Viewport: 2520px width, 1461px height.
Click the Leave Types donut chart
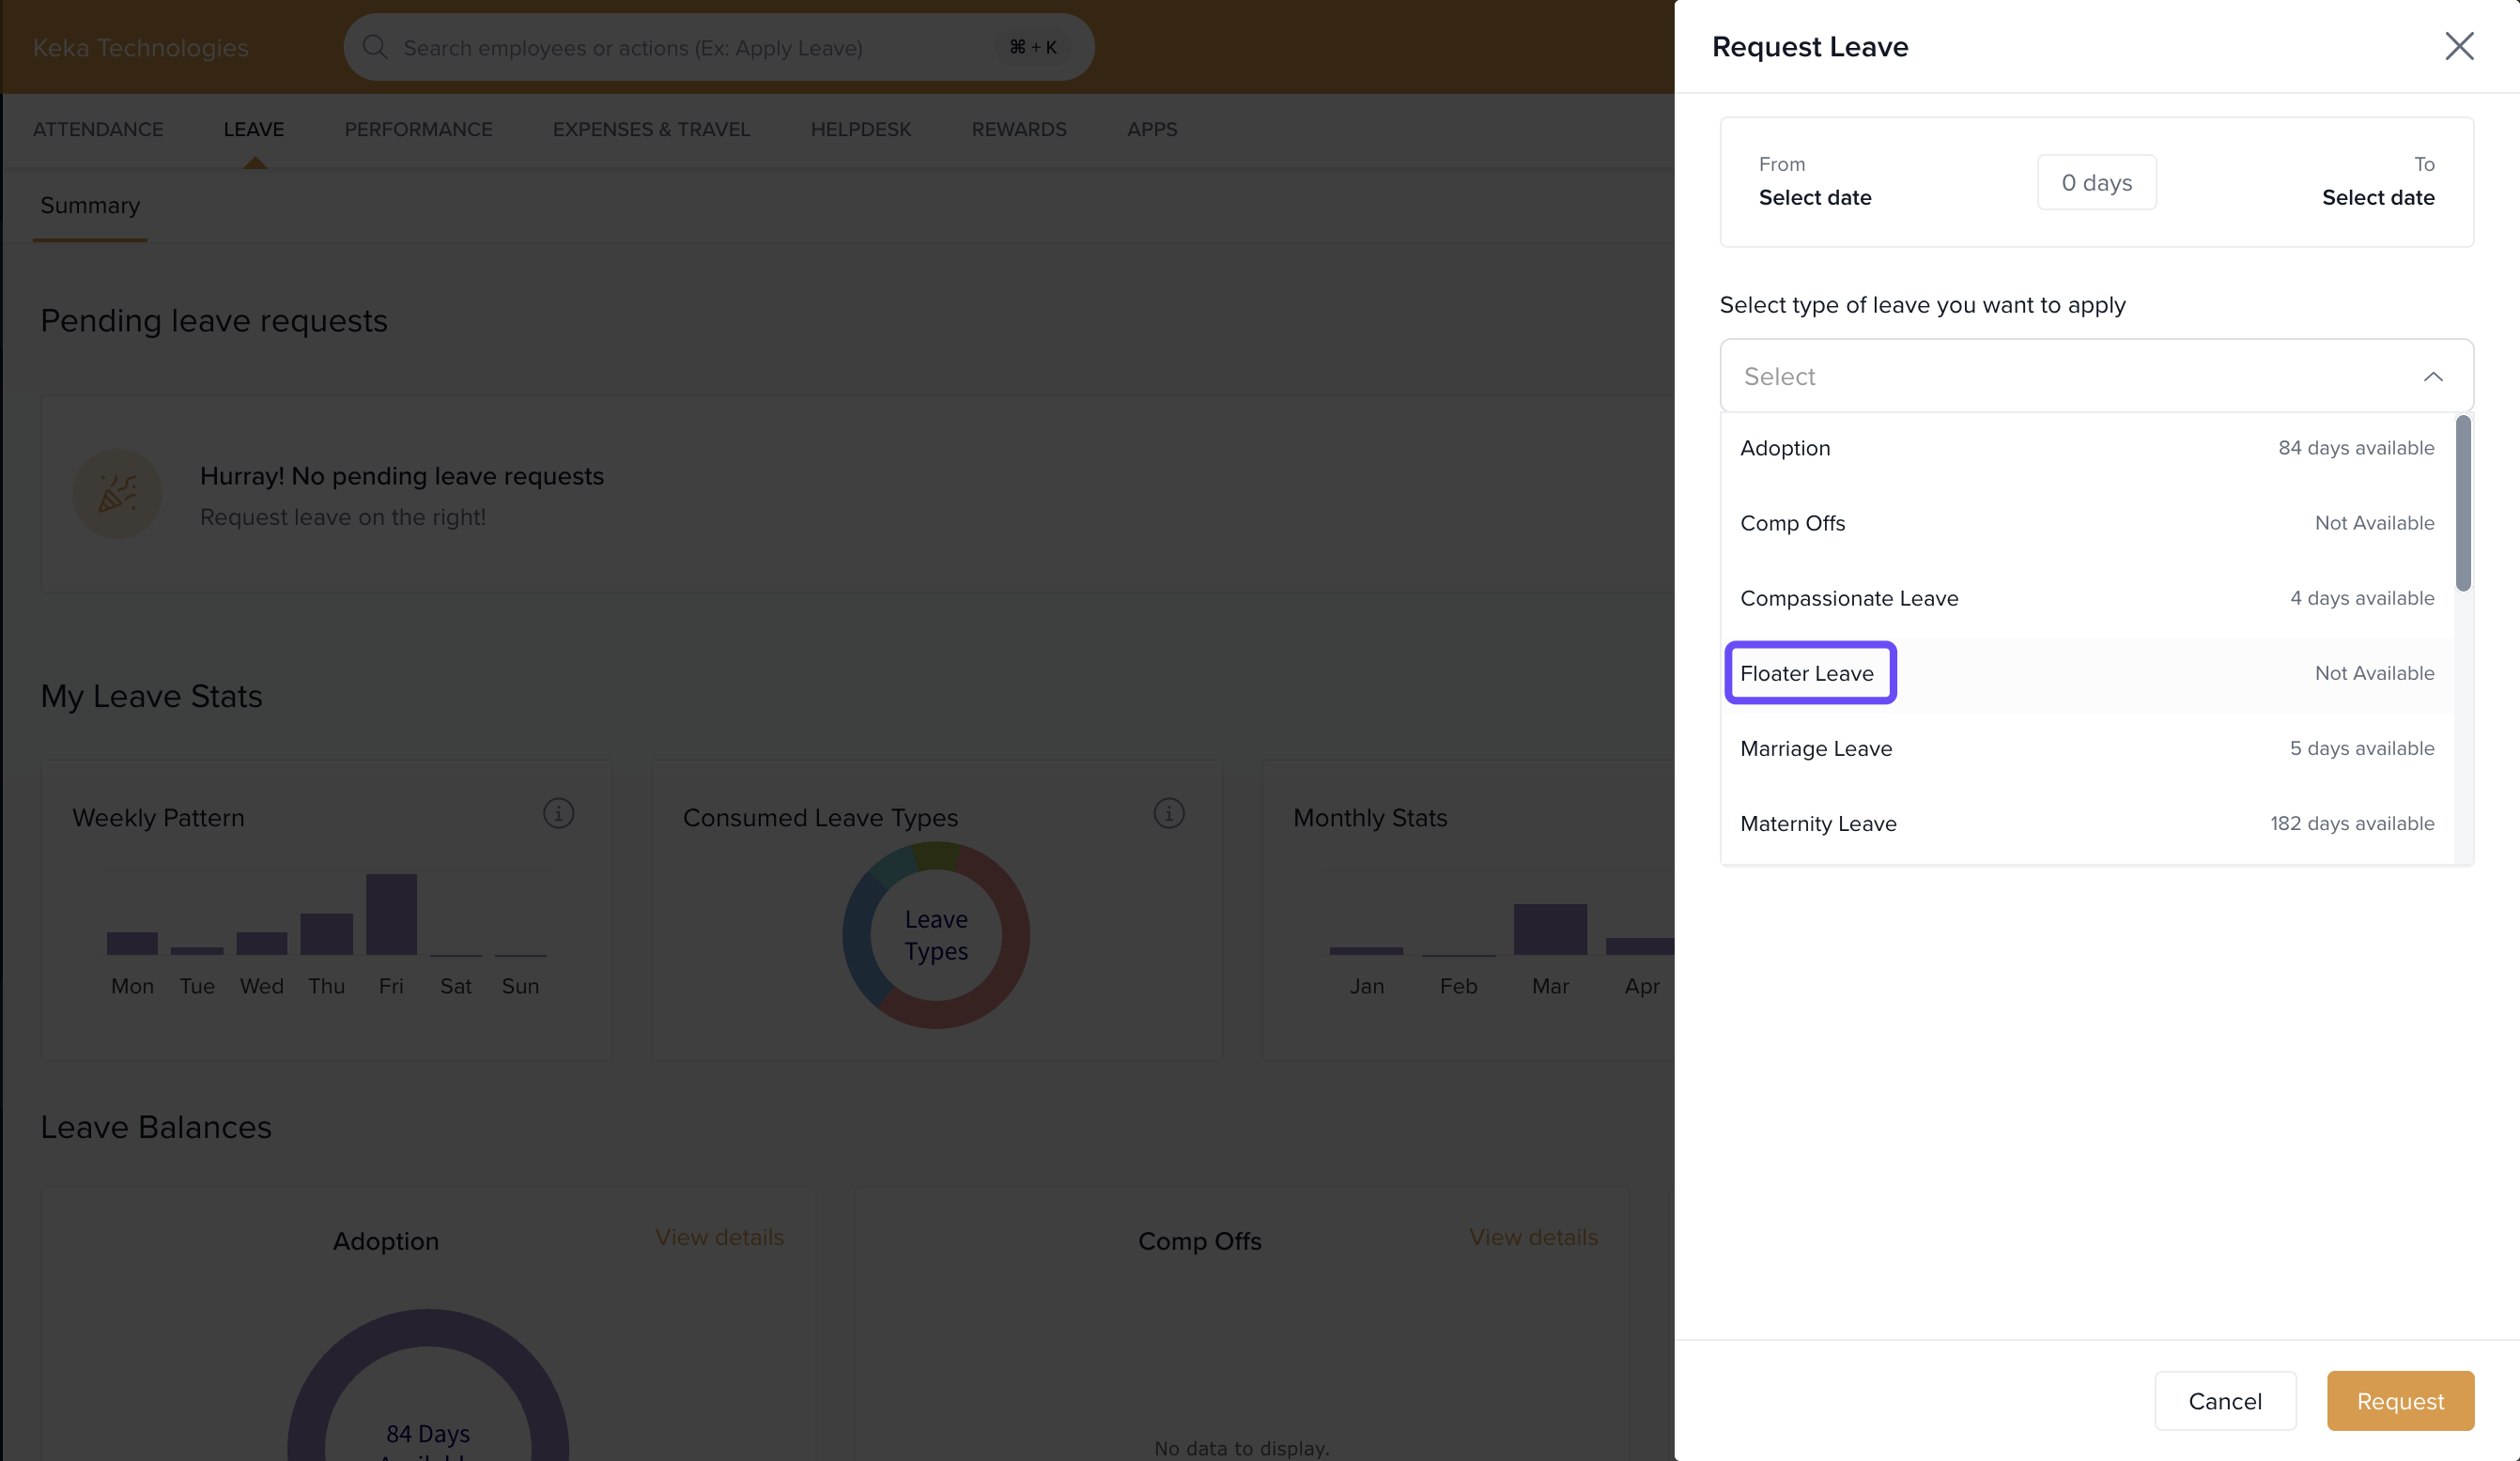coord(935,935)
